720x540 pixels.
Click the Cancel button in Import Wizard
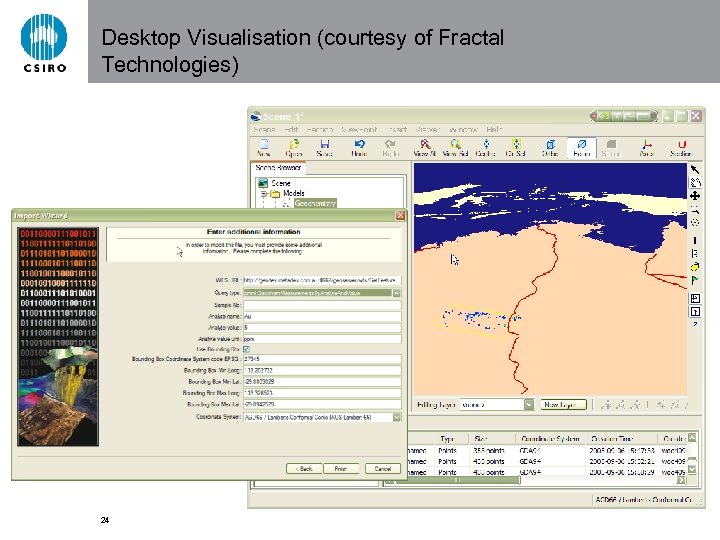pyautogui.click(x=382, y=469)
